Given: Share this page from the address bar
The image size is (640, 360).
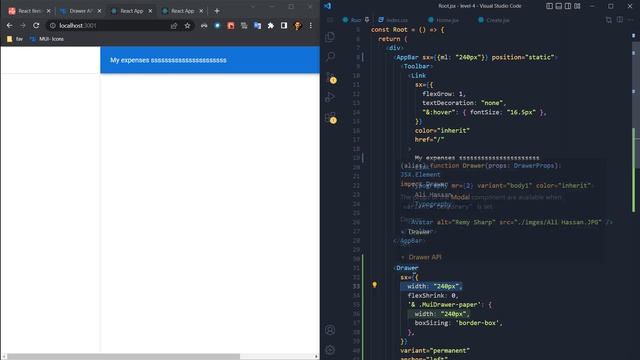Looking at the screenshot, I should 174,25.
